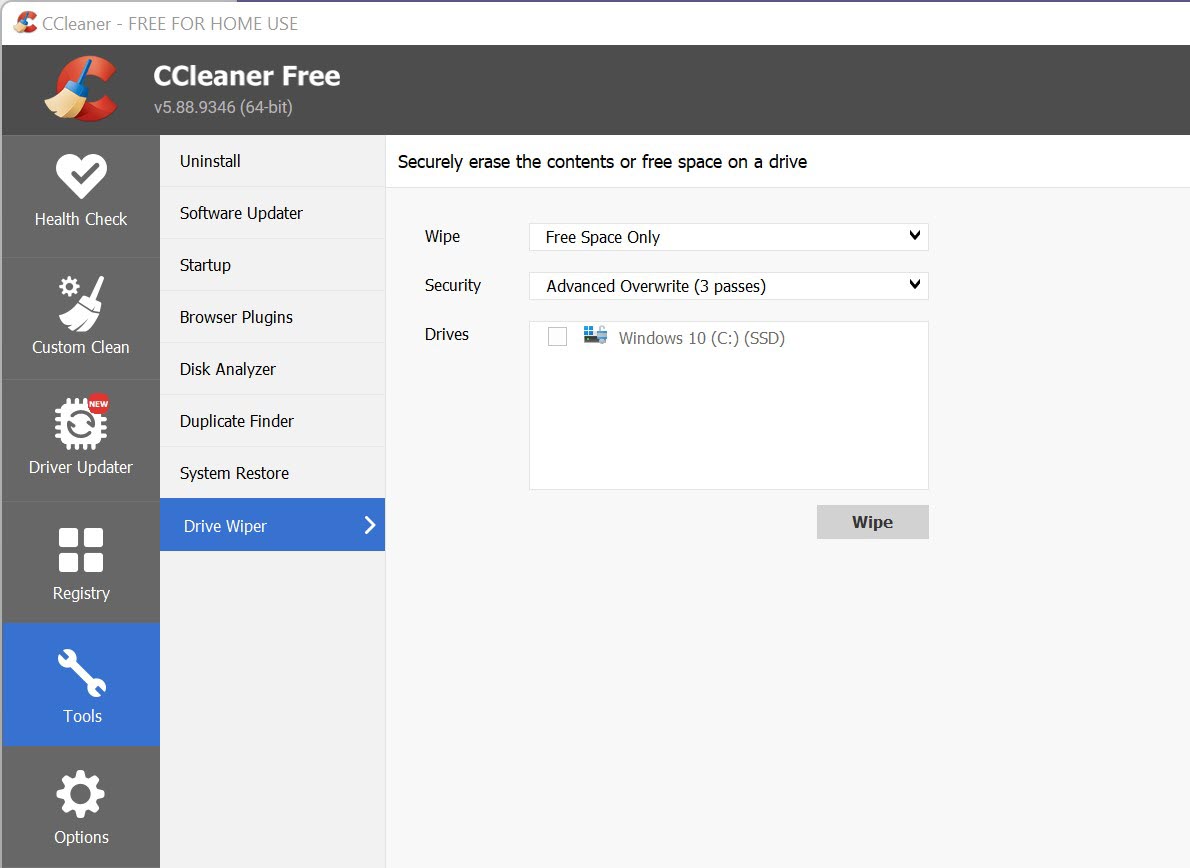1190x868 pixels.
Task: Click the Drives field label
Action: point(447,334)
